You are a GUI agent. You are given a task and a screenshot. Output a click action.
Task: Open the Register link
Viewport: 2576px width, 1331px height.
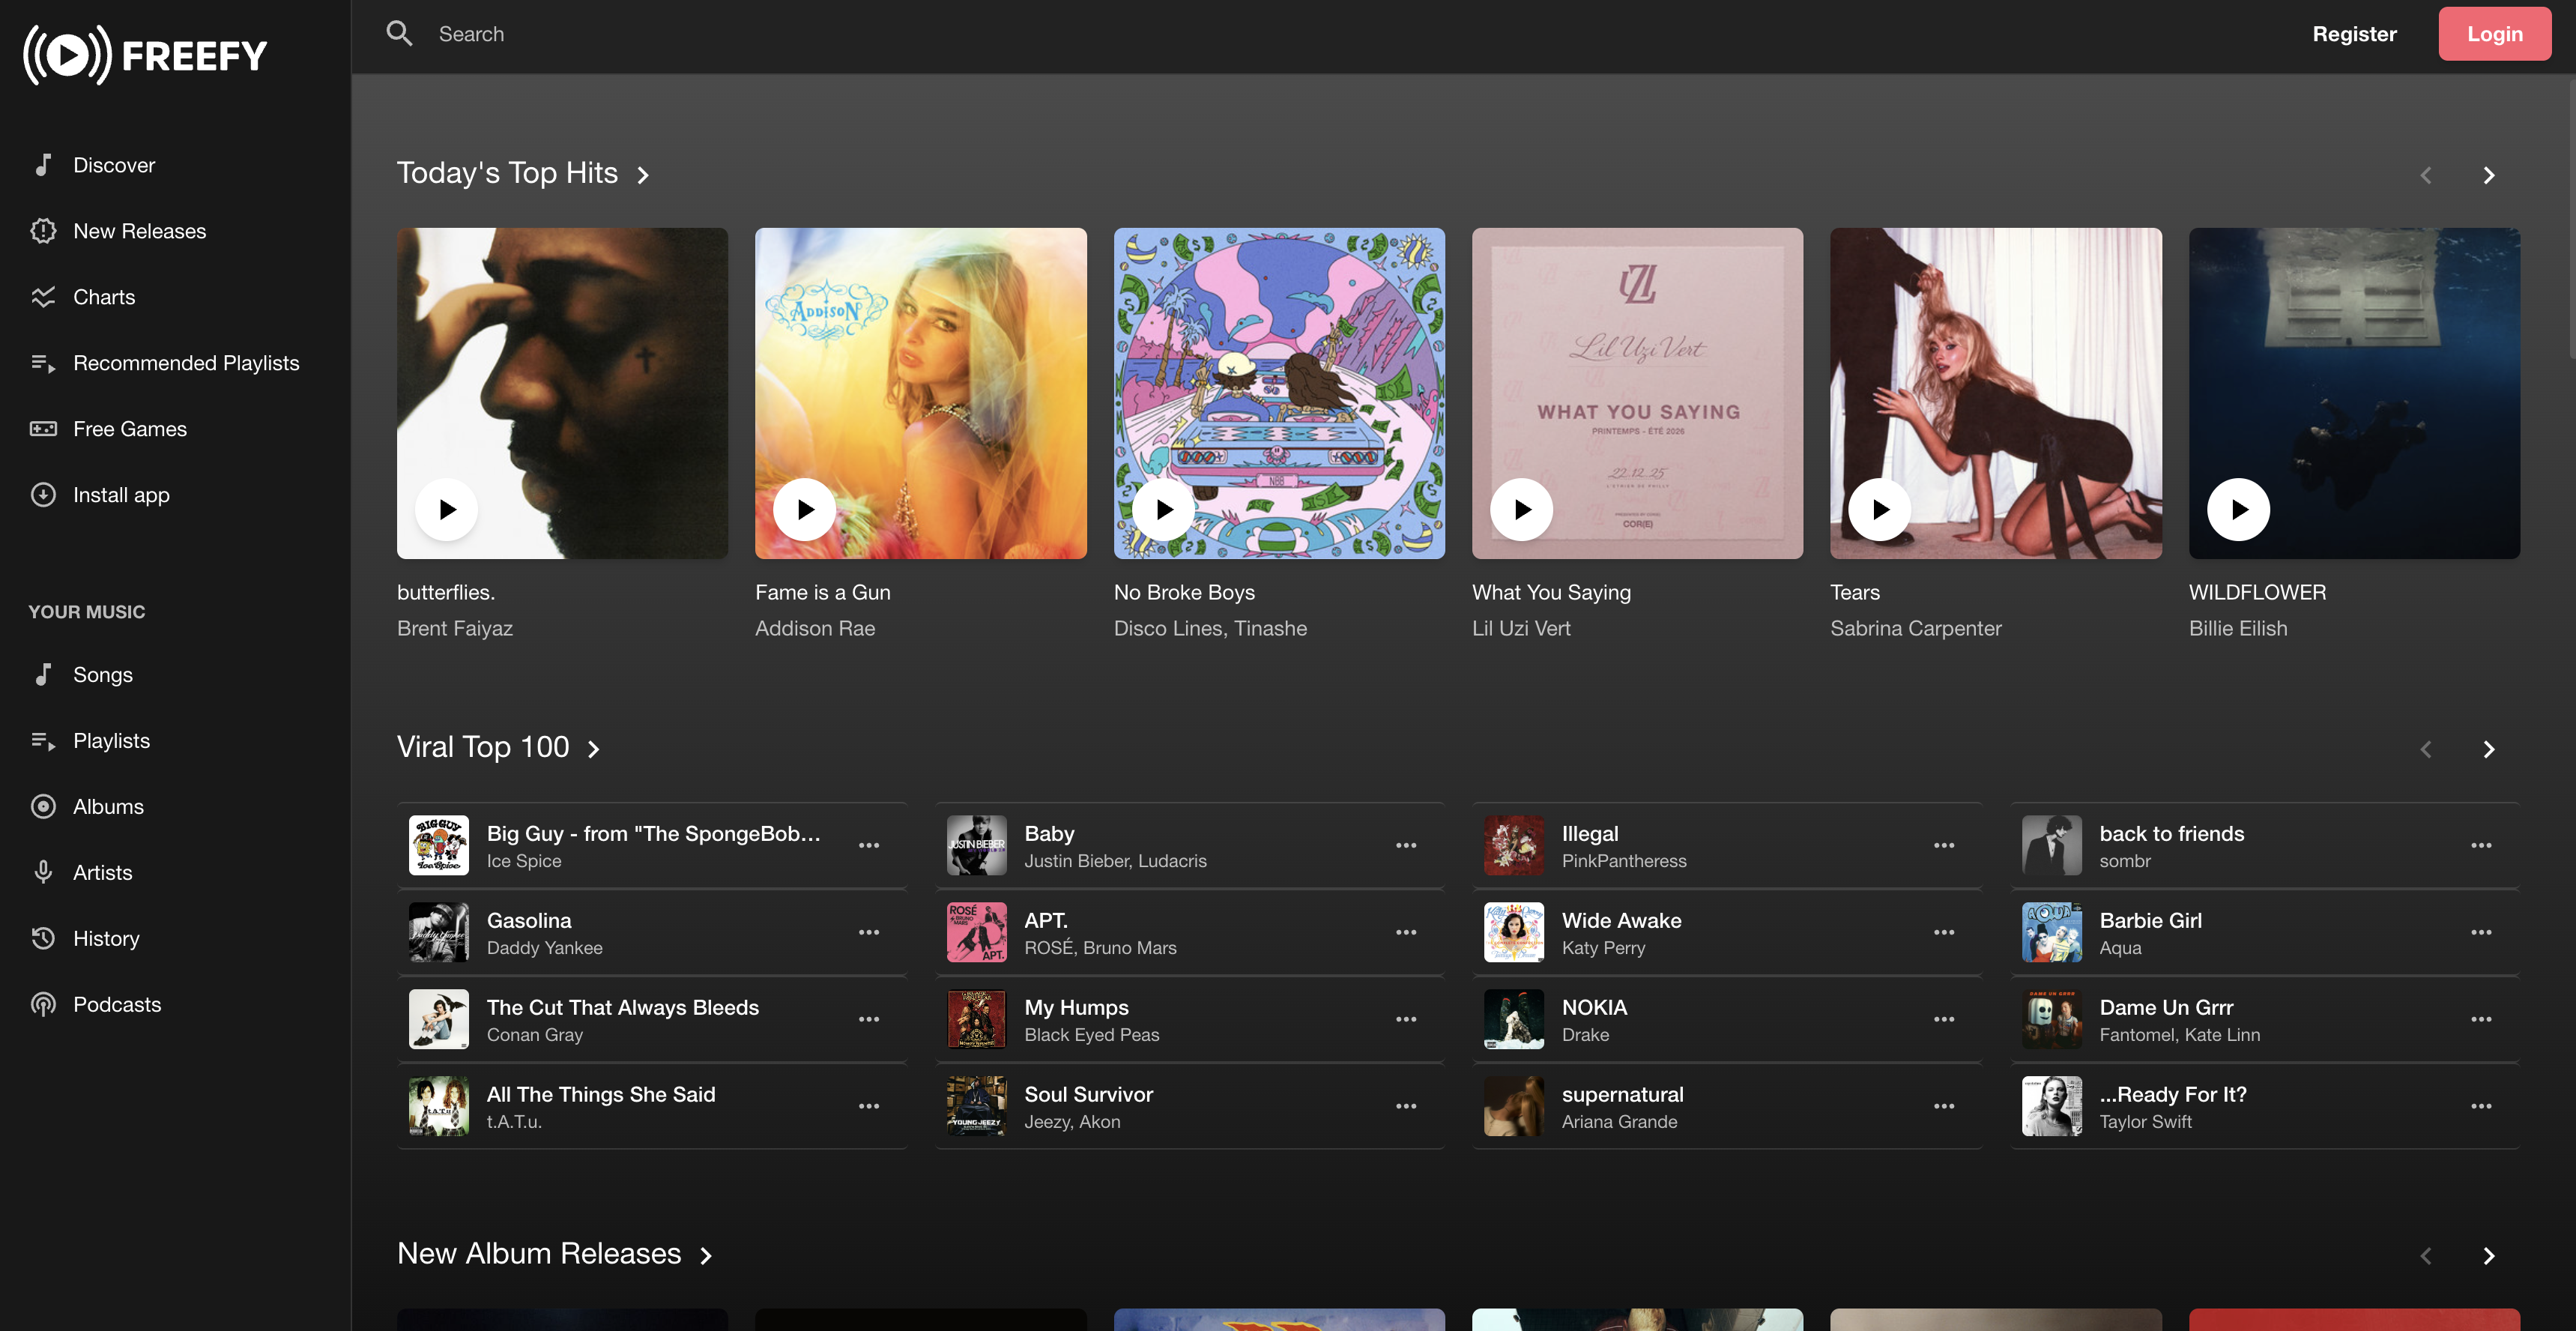pyautogui.click(x=2354, y=34)
